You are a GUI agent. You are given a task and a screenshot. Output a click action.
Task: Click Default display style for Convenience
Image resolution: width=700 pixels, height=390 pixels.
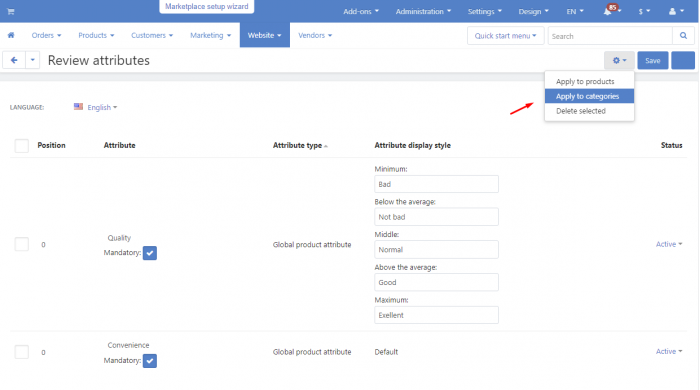[386, 352]
